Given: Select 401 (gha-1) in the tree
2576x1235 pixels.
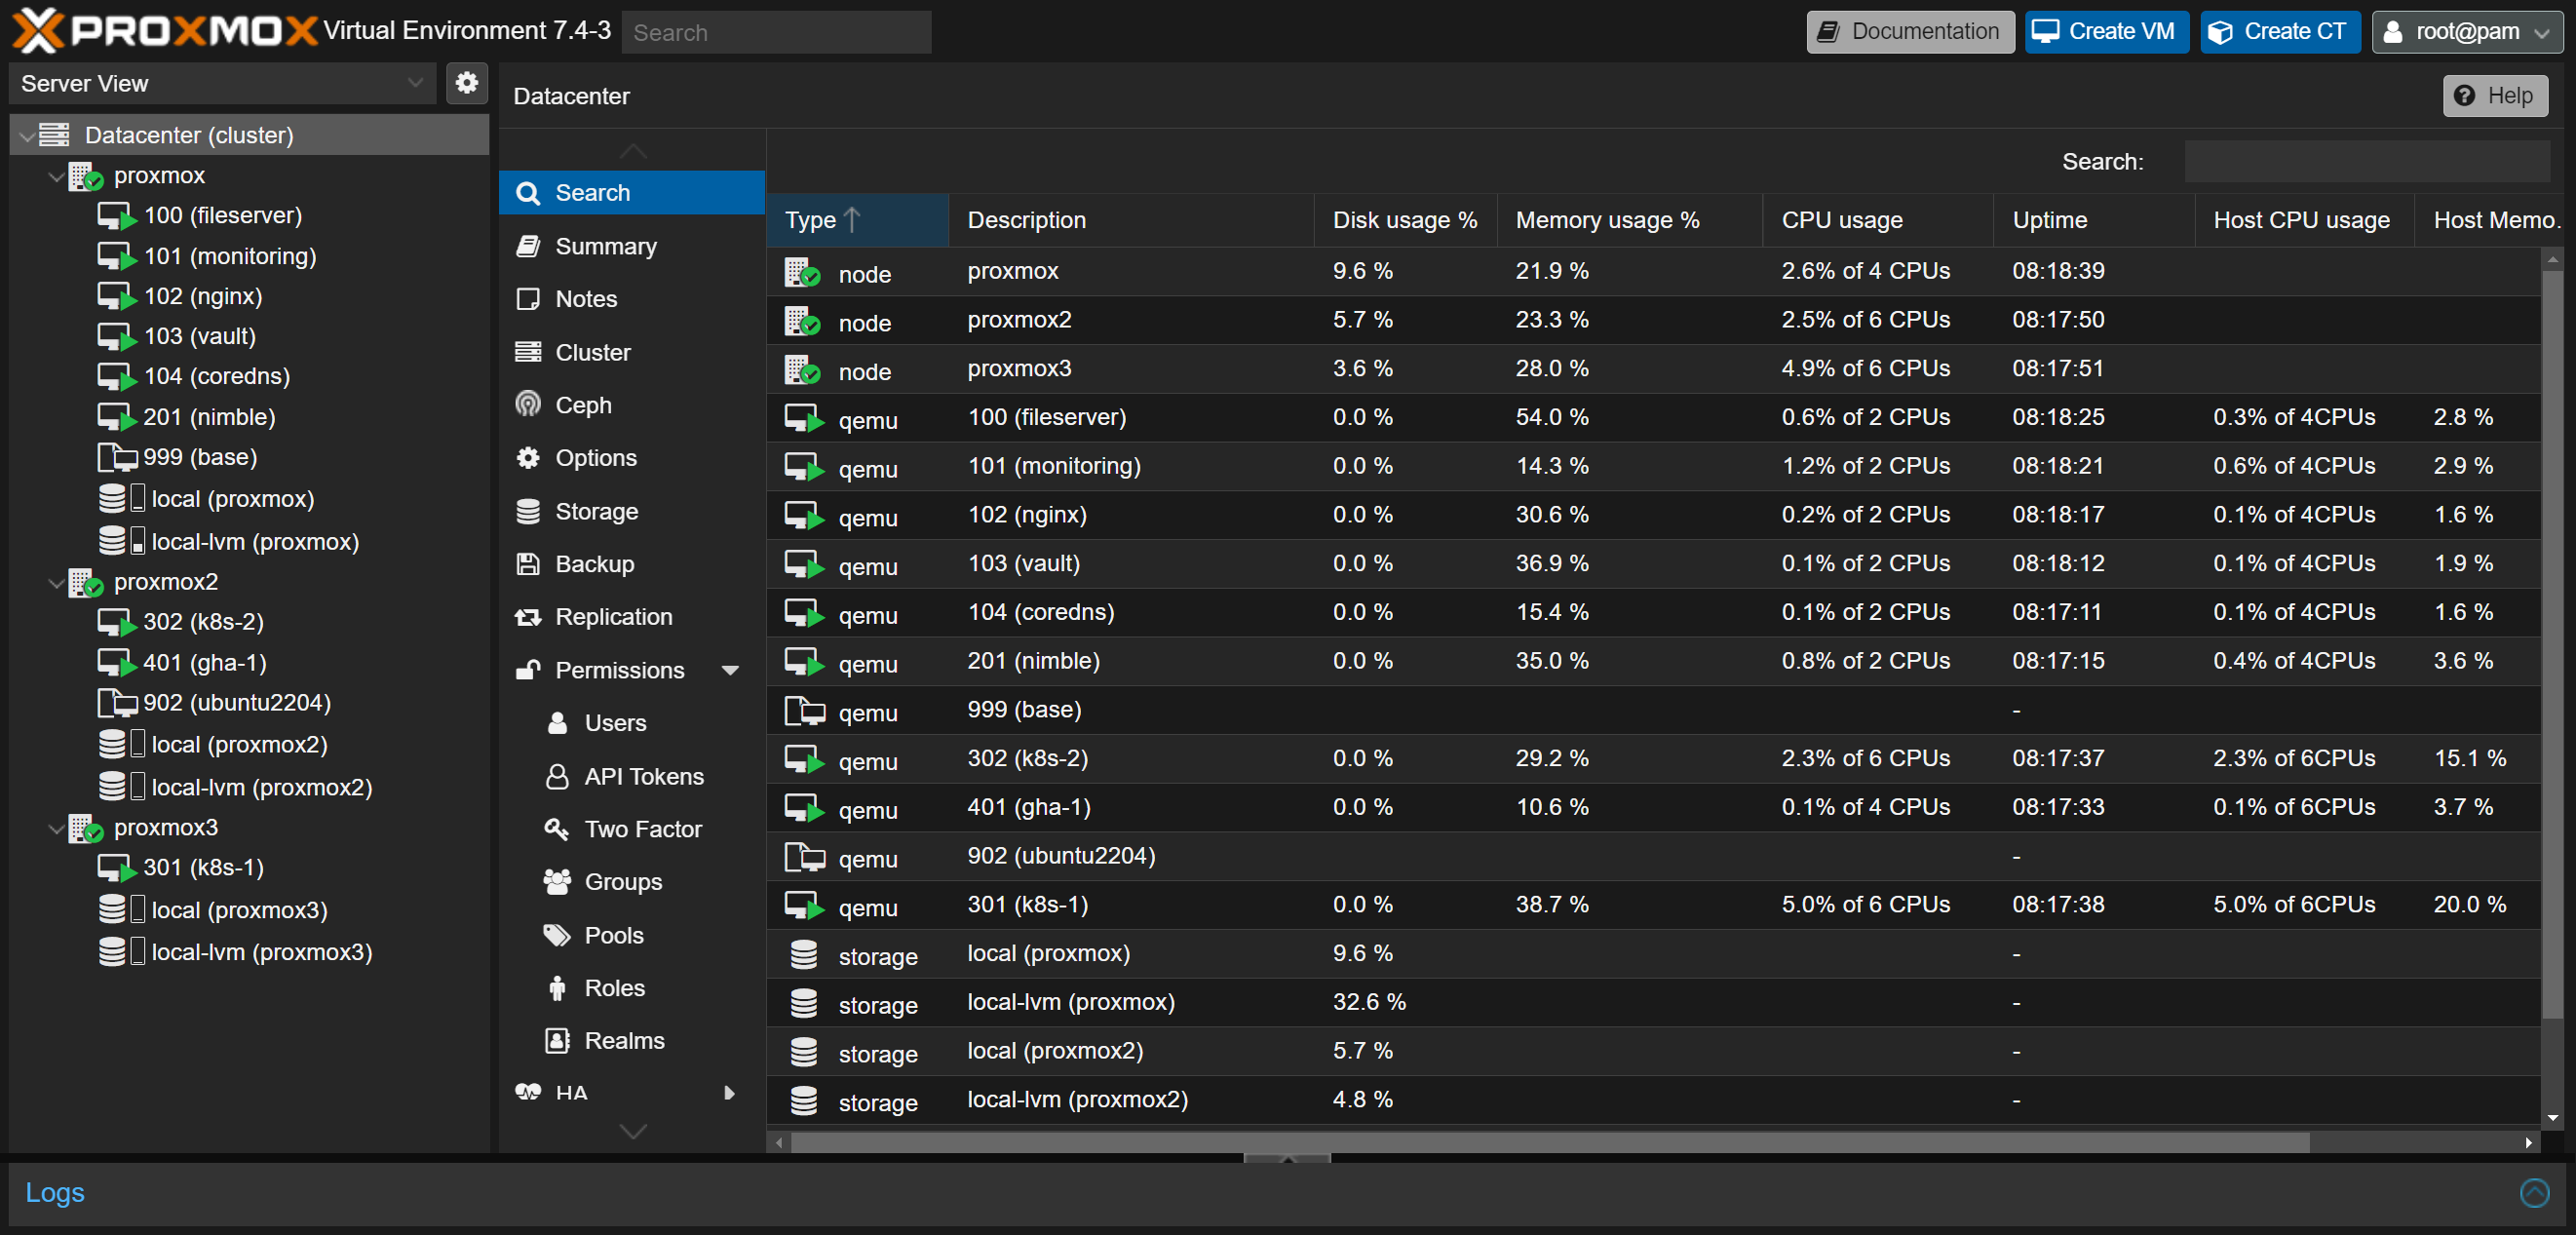Looking at the screenshot, I should 204,662.
